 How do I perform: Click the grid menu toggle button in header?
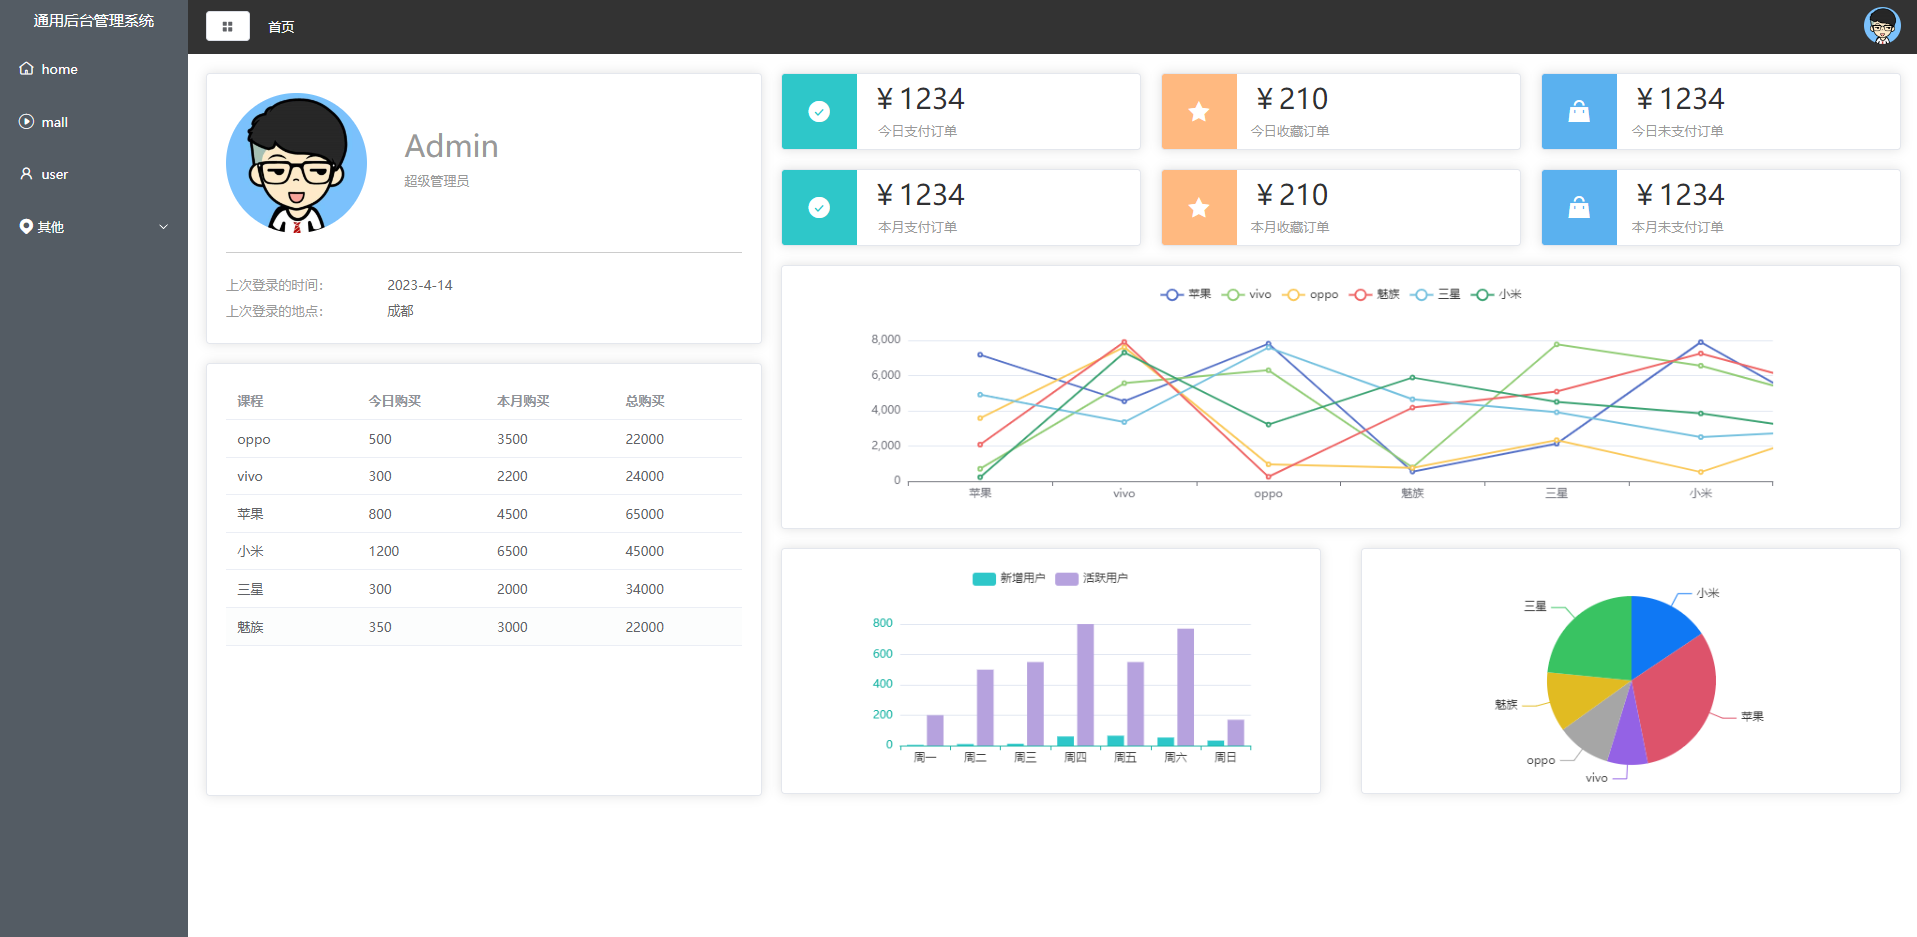228,26
